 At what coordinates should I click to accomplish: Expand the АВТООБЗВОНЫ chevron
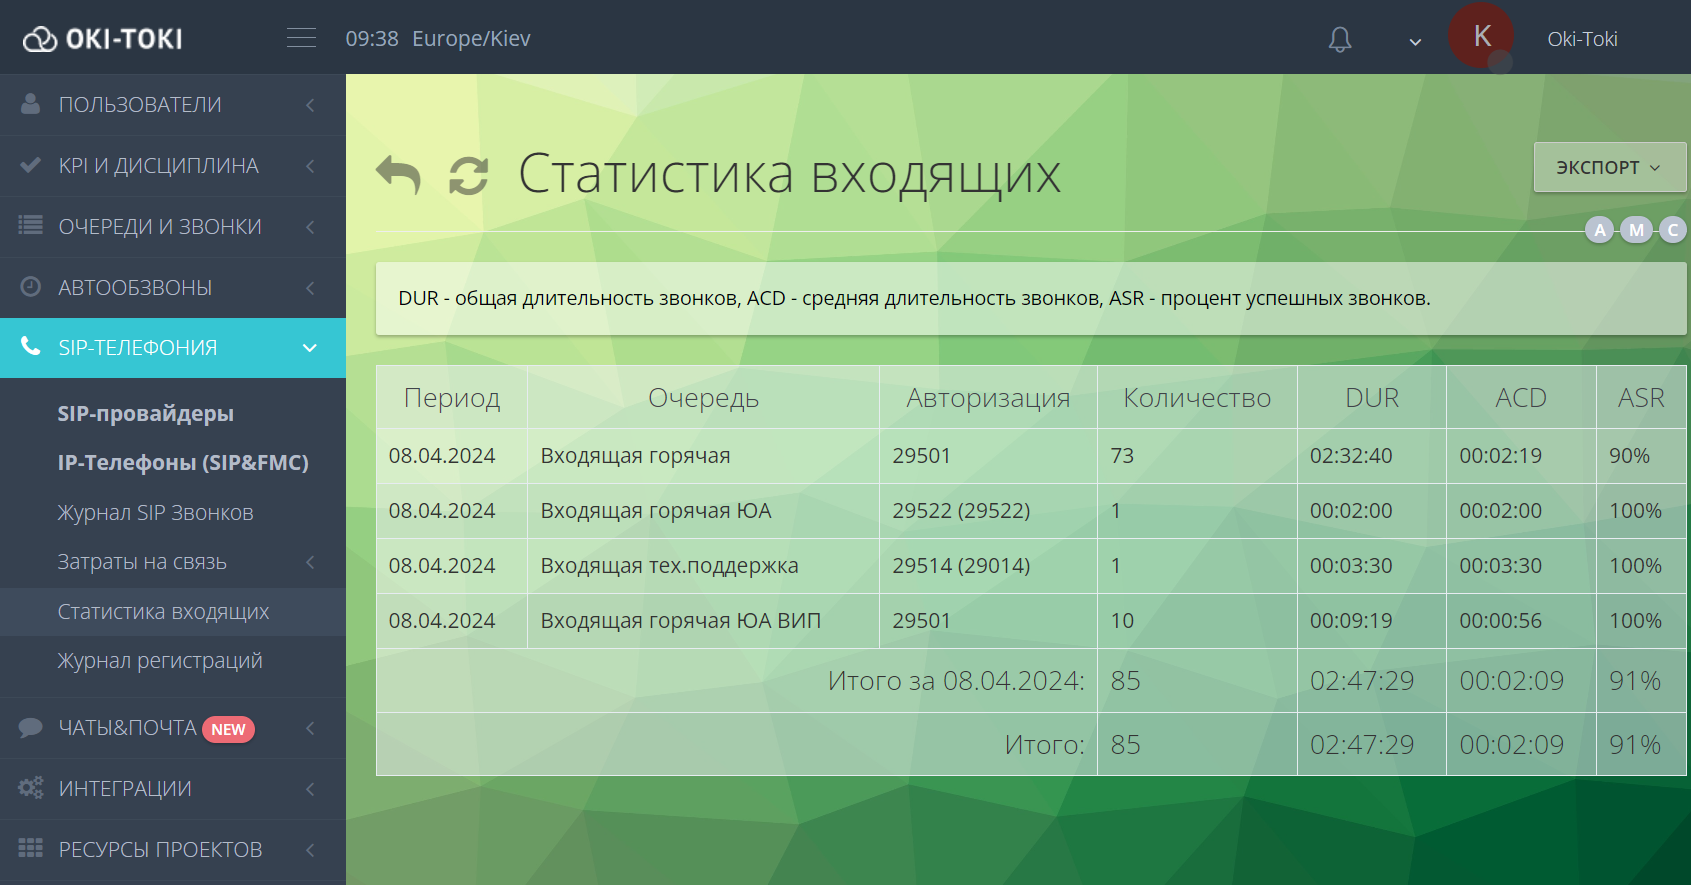coord(310,288)
